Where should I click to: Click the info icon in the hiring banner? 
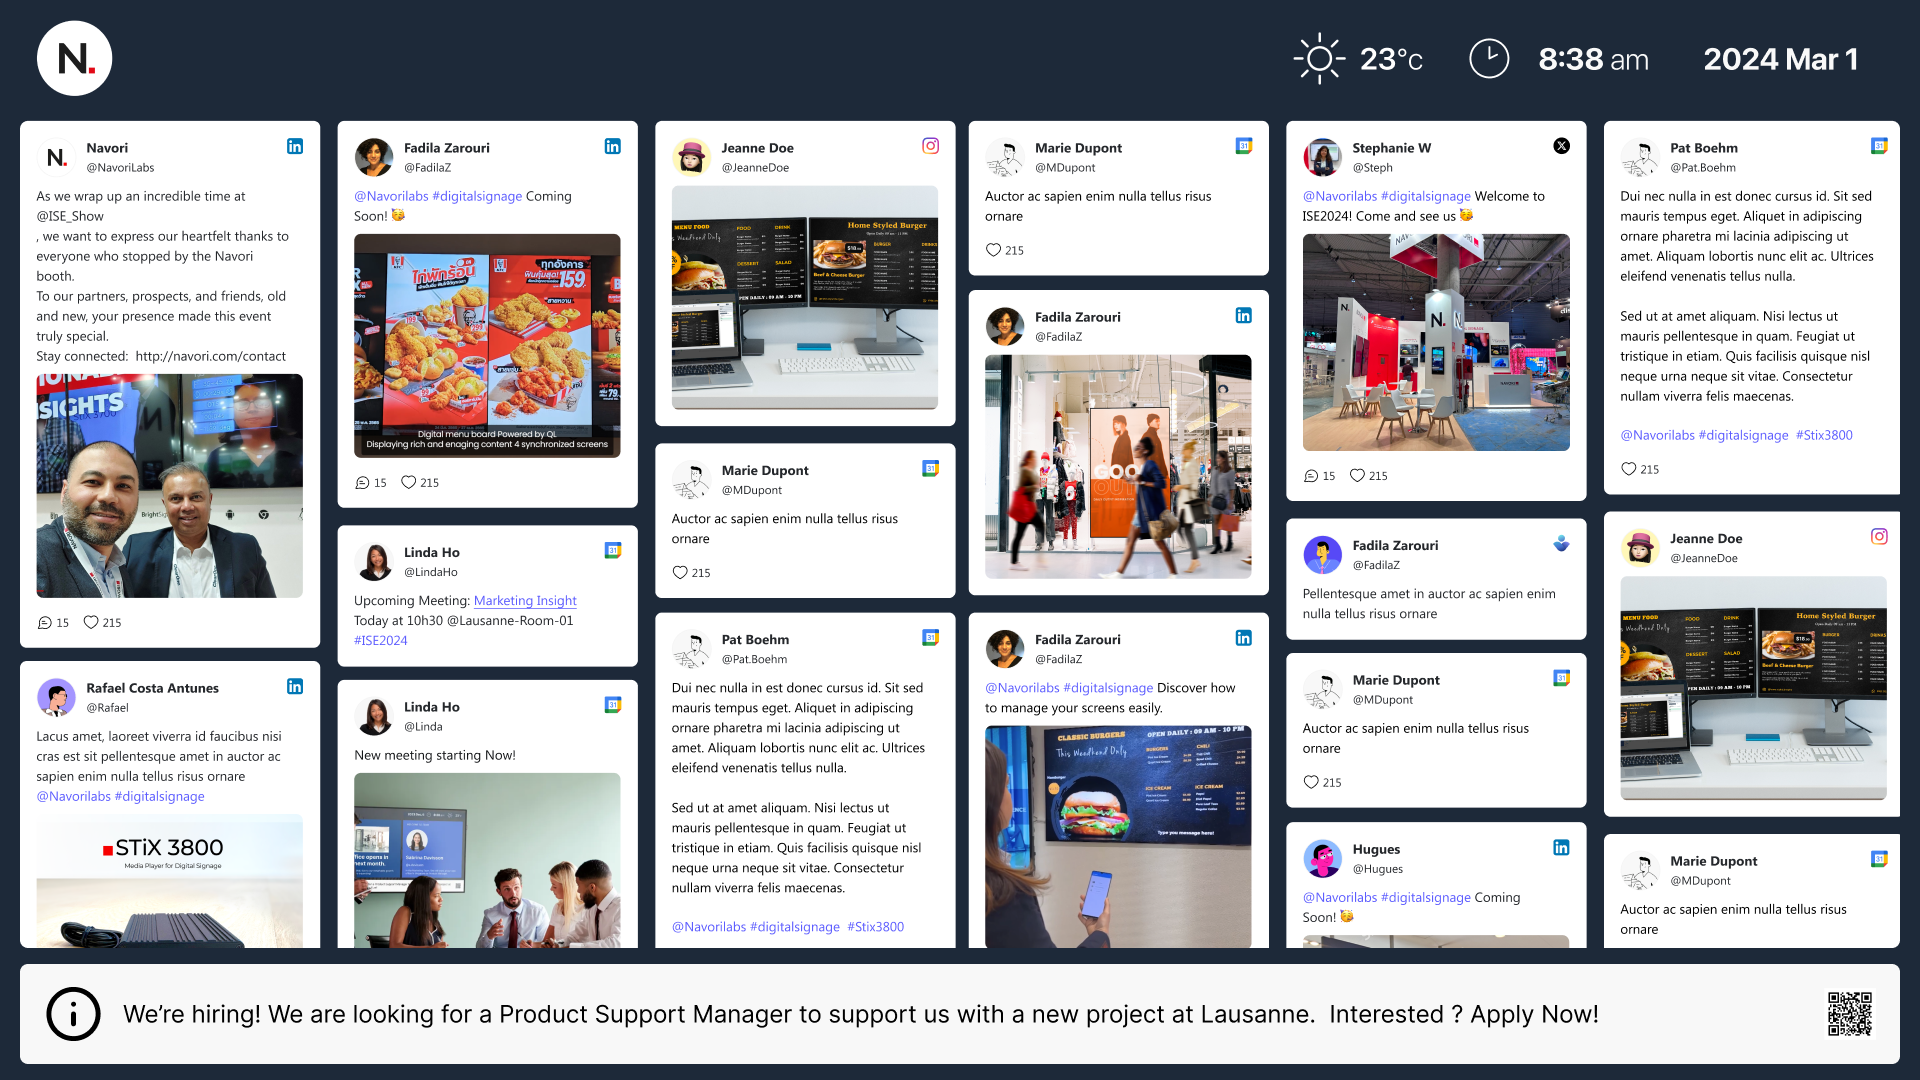[73, 1014]
